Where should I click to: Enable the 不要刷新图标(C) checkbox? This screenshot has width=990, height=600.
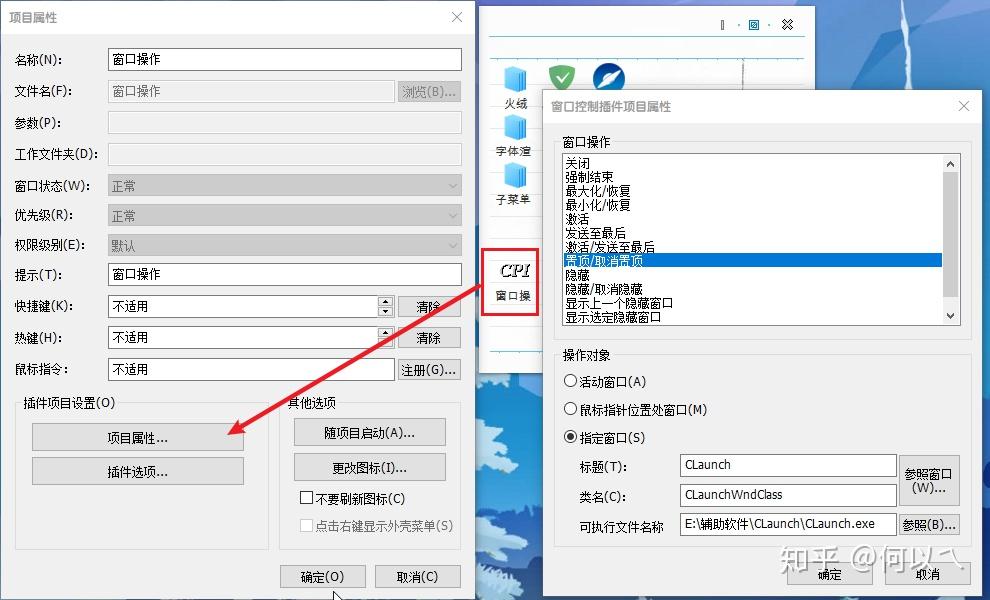tap(308, 499)
